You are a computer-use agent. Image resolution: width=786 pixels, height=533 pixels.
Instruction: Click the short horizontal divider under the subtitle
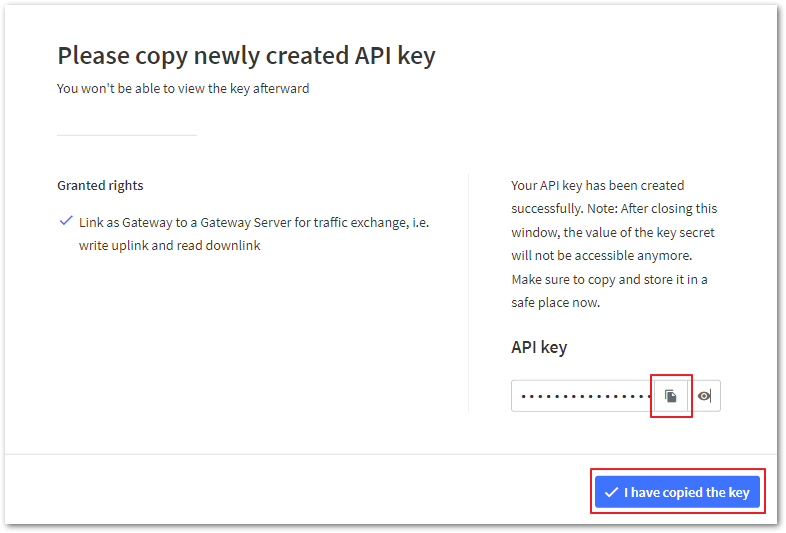(x=127, y=135)
